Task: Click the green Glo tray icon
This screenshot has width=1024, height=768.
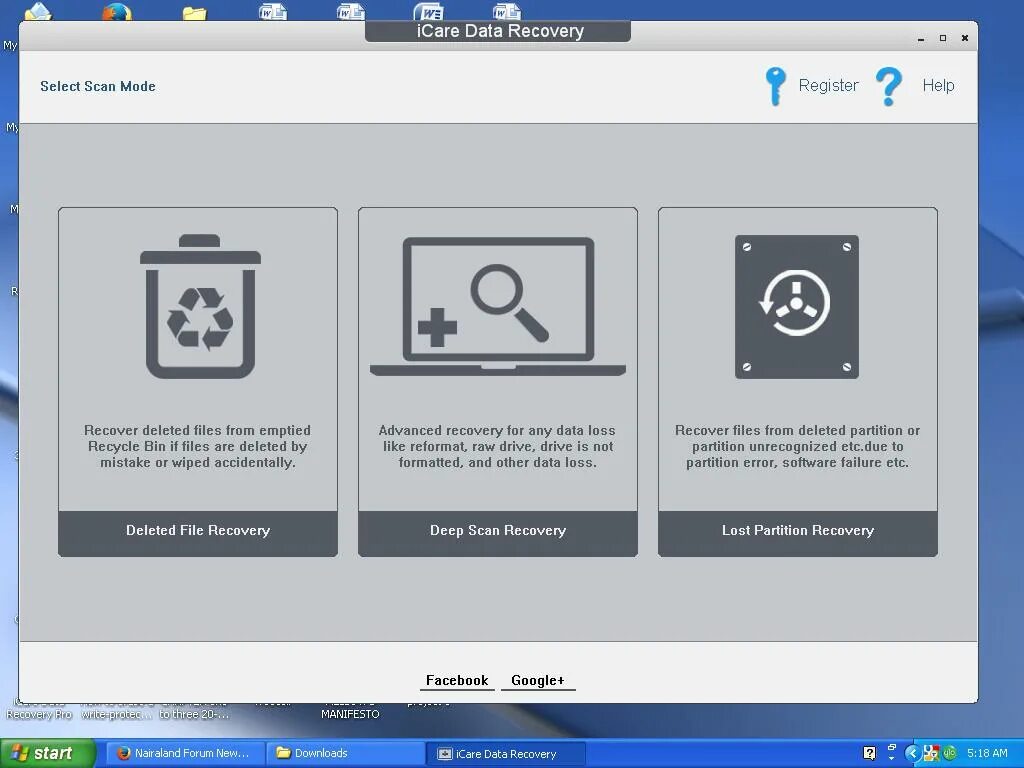Action: (950, 753)
